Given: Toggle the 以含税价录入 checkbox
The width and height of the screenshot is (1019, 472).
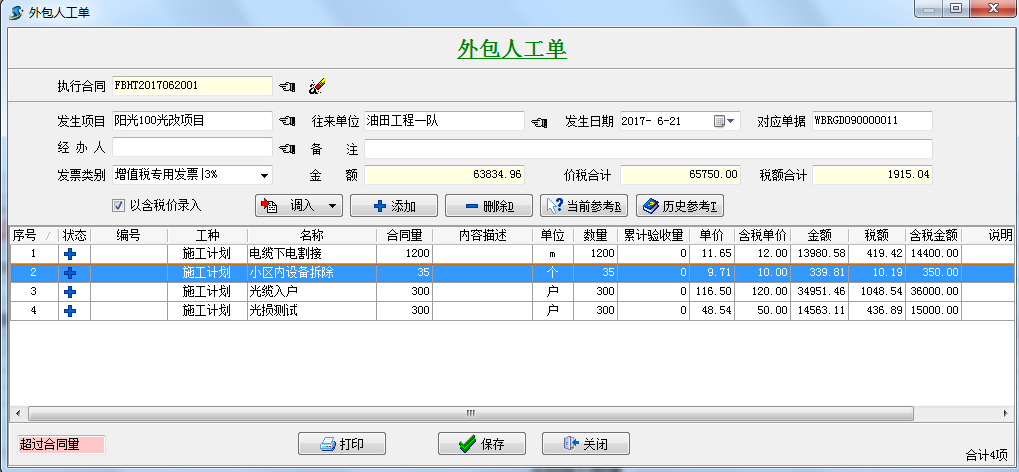Looking at the screenshot, I should pyautogui.click(x=118, y=206).
